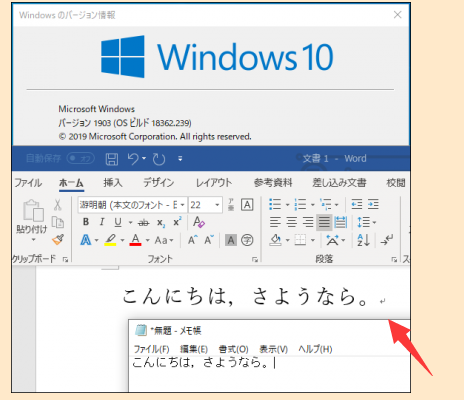Click the Justify alignment icon

click(324, 222)
